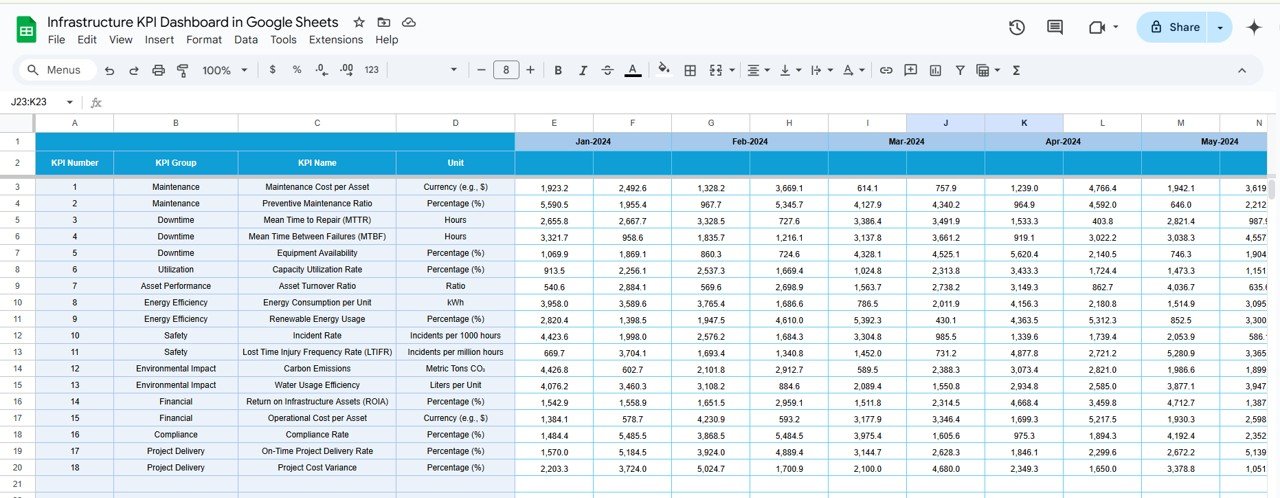Select cell Mean Time to Repair (MTTR)
The image size is (1280, 498).
pyautogui.click(x=317, y=220)
